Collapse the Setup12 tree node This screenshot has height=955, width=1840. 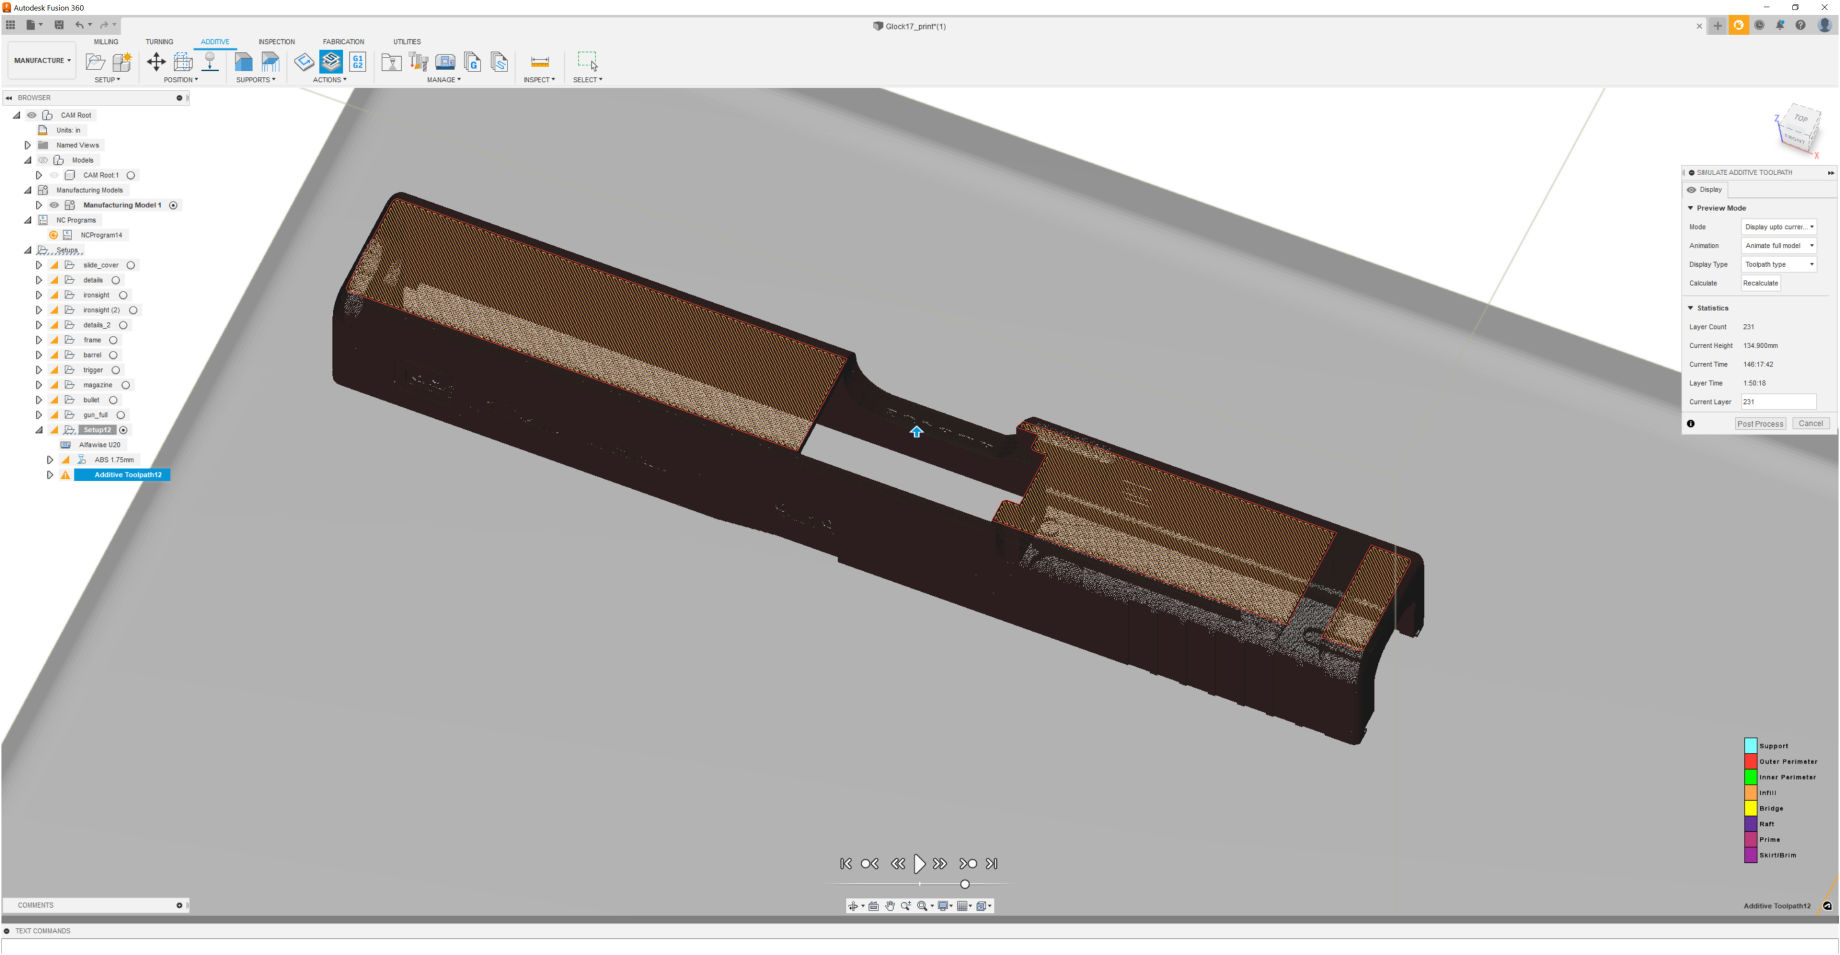[39, 430]
